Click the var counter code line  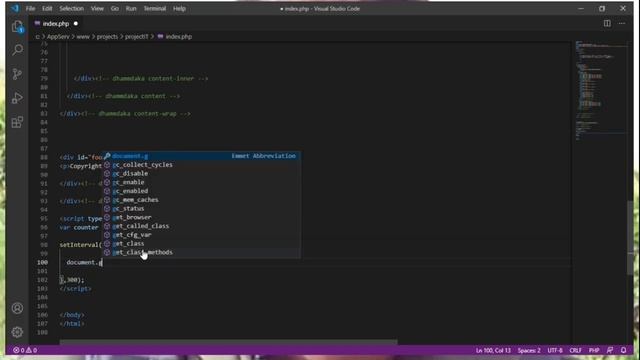(79, 227)
